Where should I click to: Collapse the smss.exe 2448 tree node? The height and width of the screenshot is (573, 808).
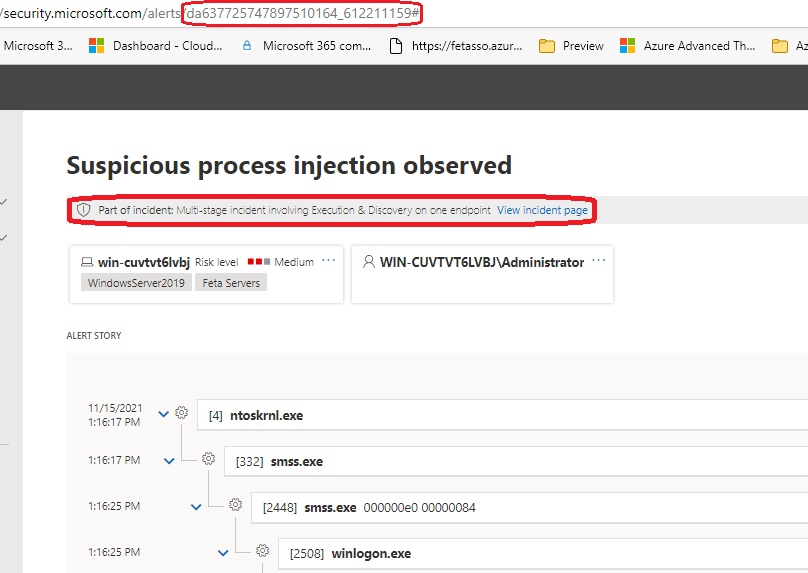[x=196, y=507]
